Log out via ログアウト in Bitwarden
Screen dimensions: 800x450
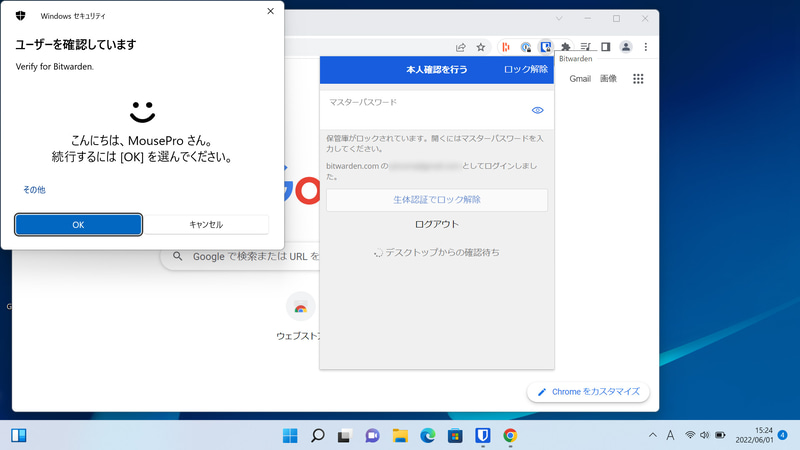tap(437, 224)
